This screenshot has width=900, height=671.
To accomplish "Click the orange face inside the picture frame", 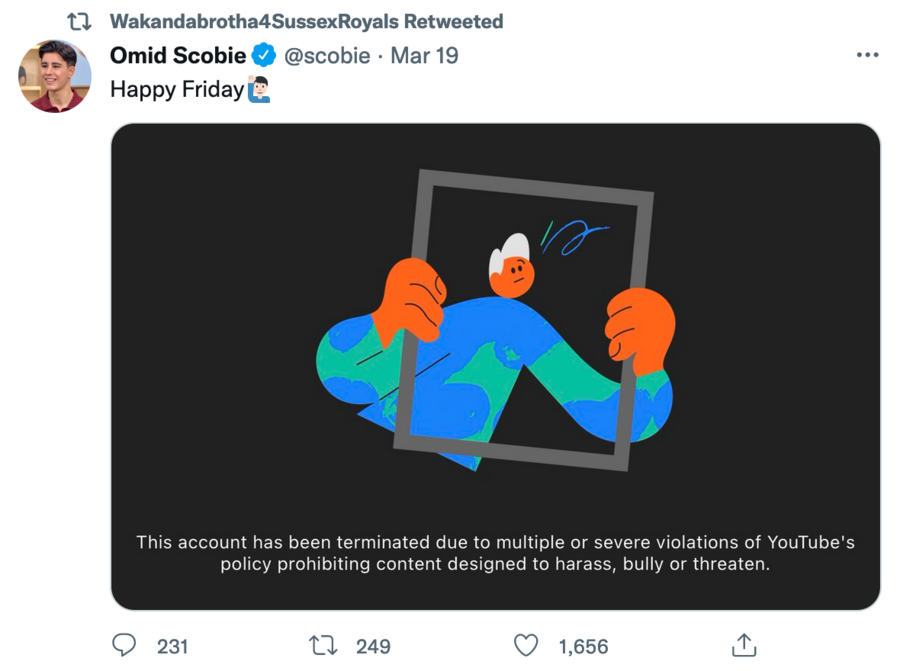I will [513, 274].
